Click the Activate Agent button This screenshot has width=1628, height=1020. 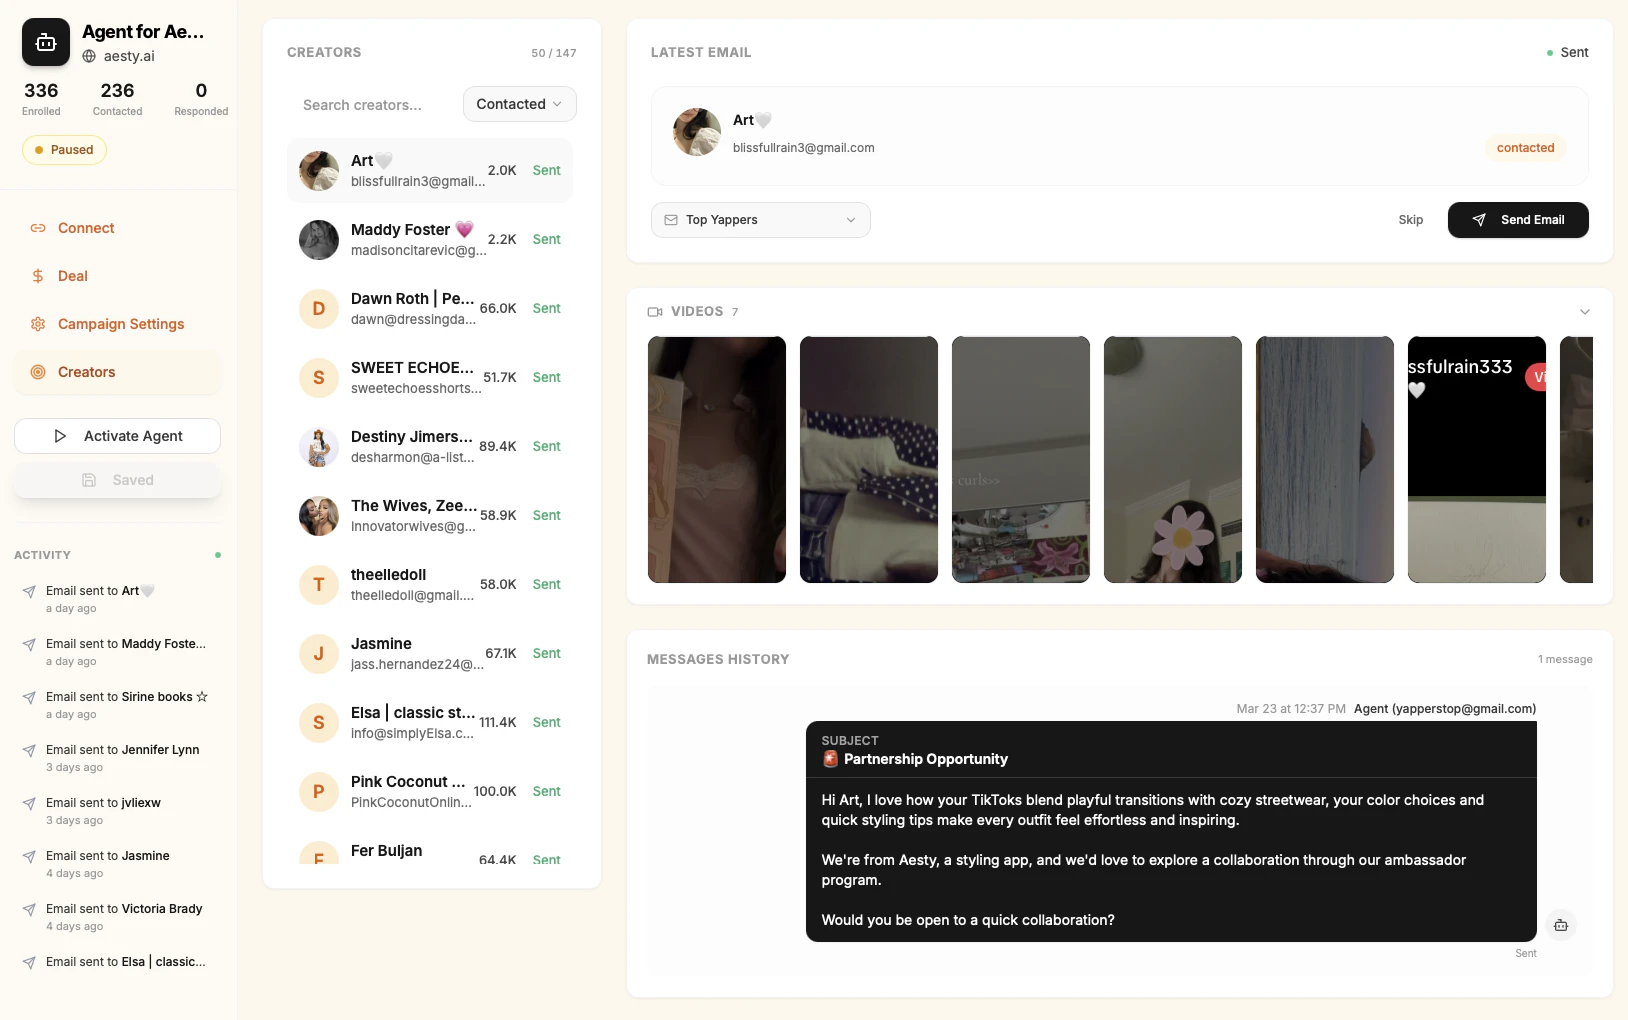117,436
